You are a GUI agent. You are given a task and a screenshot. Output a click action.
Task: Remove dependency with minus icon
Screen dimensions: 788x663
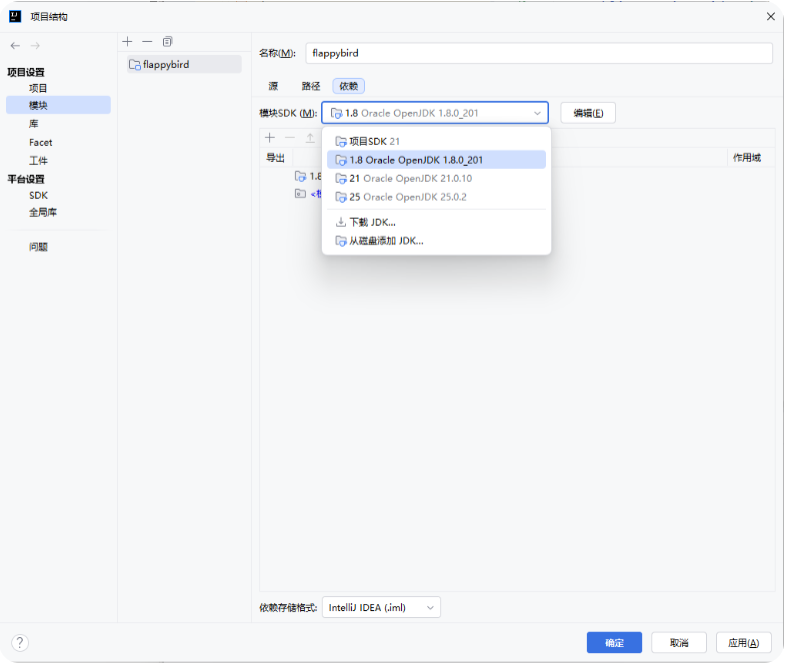(290, 138)
